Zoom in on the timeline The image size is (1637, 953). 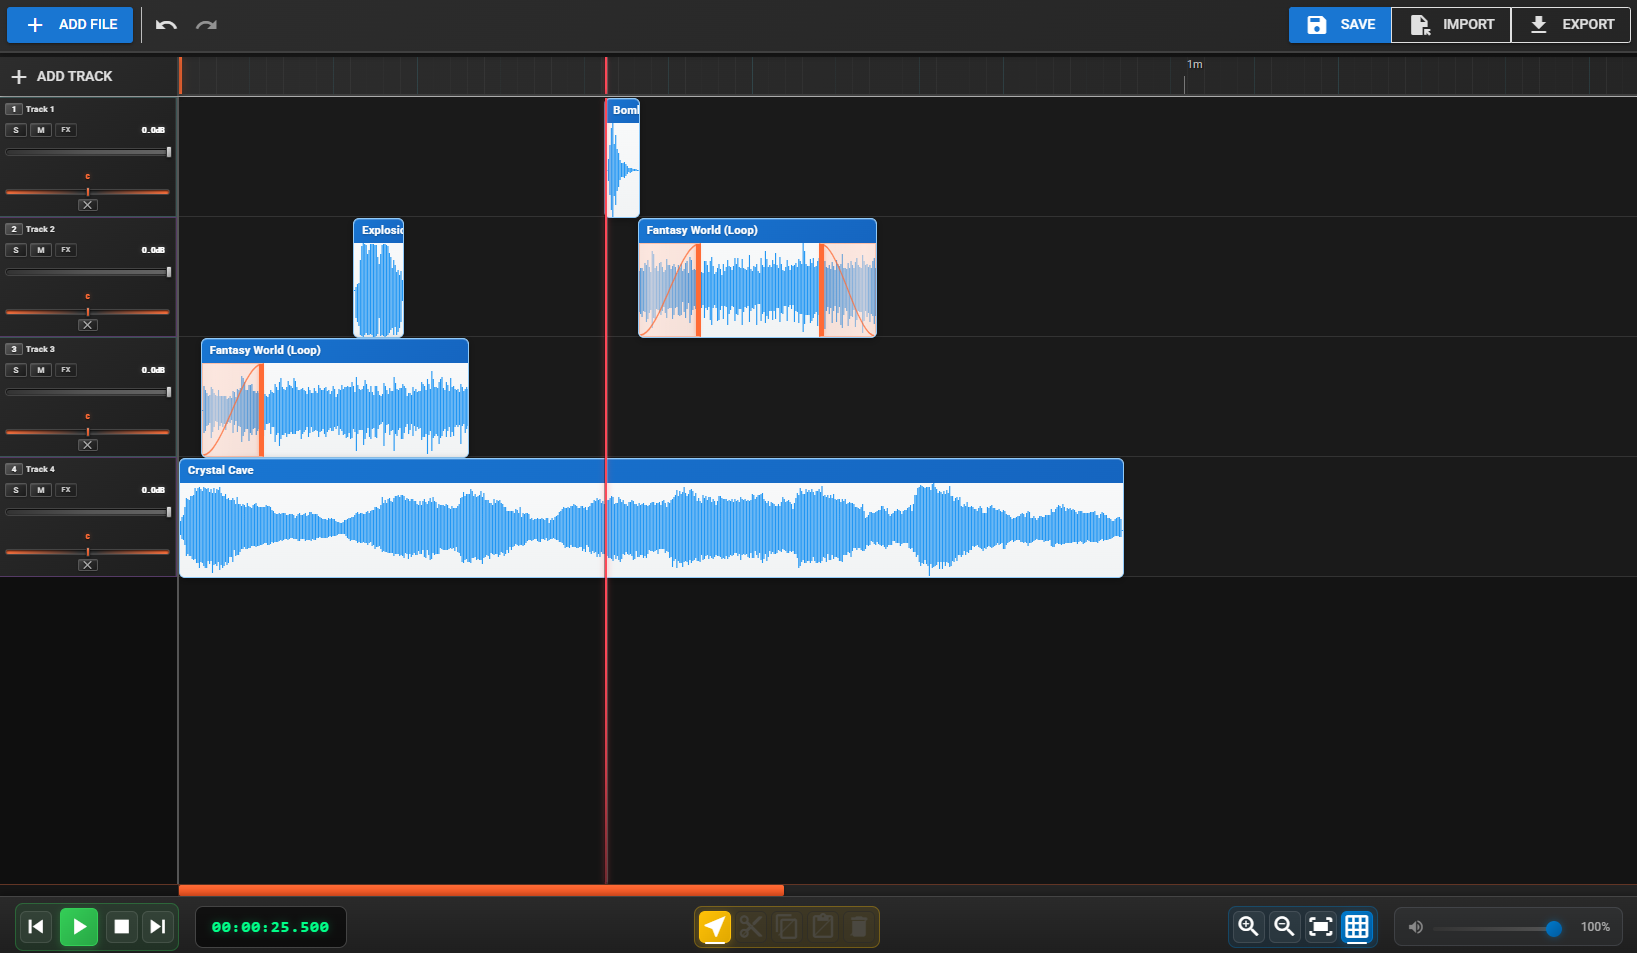coord(1248,927)
